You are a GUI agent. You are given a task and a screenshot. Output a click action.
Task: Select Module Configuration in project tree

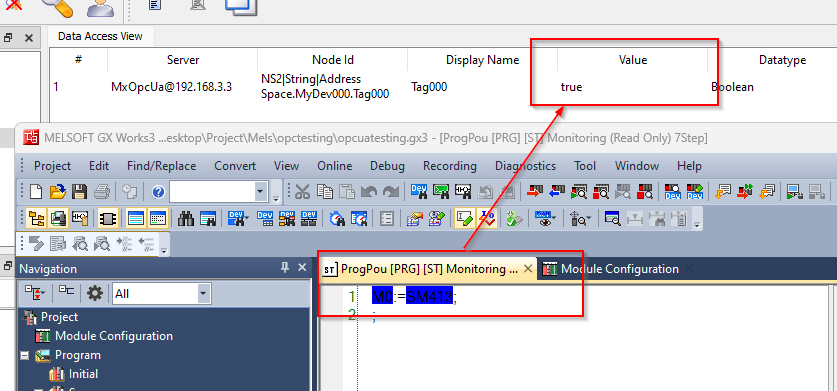114,336
